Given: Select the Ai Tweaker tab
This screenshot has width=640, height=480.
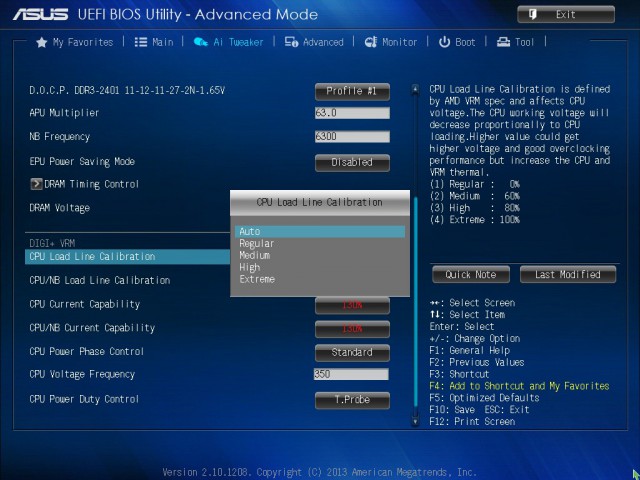Looking at the screenshot, I should (228, 42).
